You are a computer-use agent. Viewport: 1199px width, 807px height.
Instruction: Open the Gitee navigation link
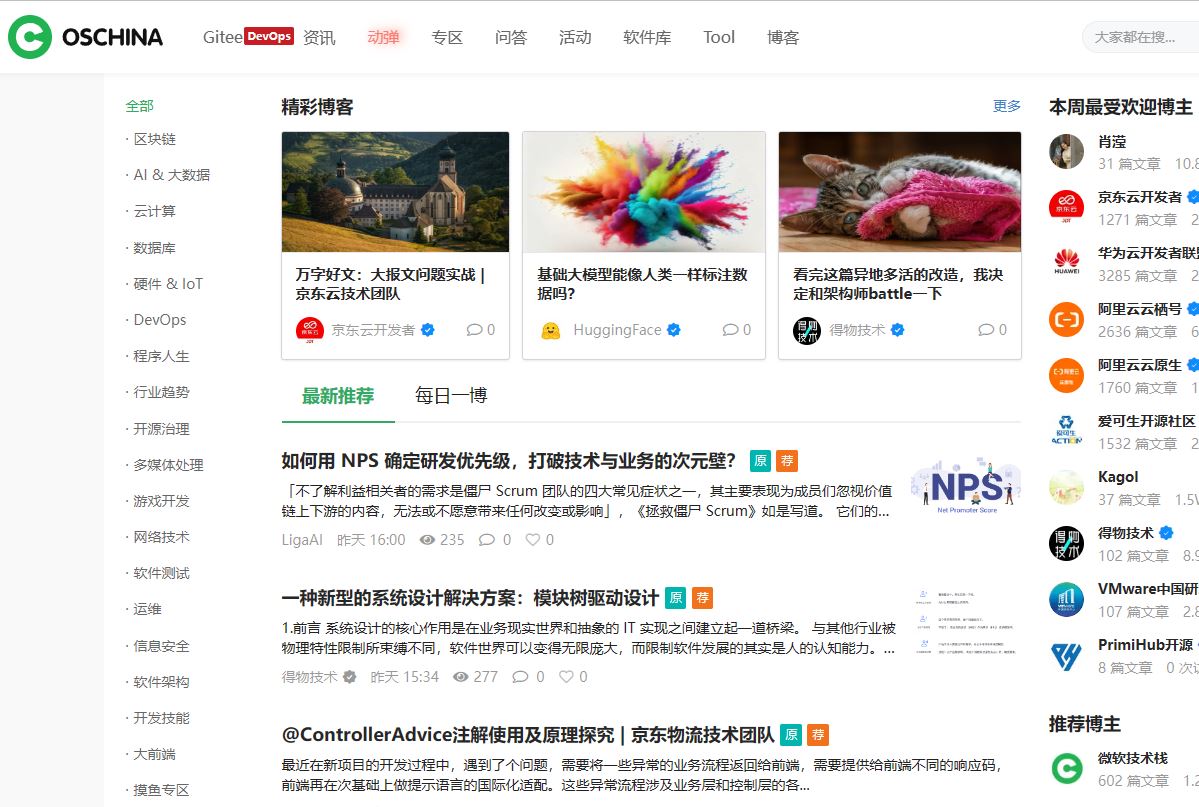(223, 37)
